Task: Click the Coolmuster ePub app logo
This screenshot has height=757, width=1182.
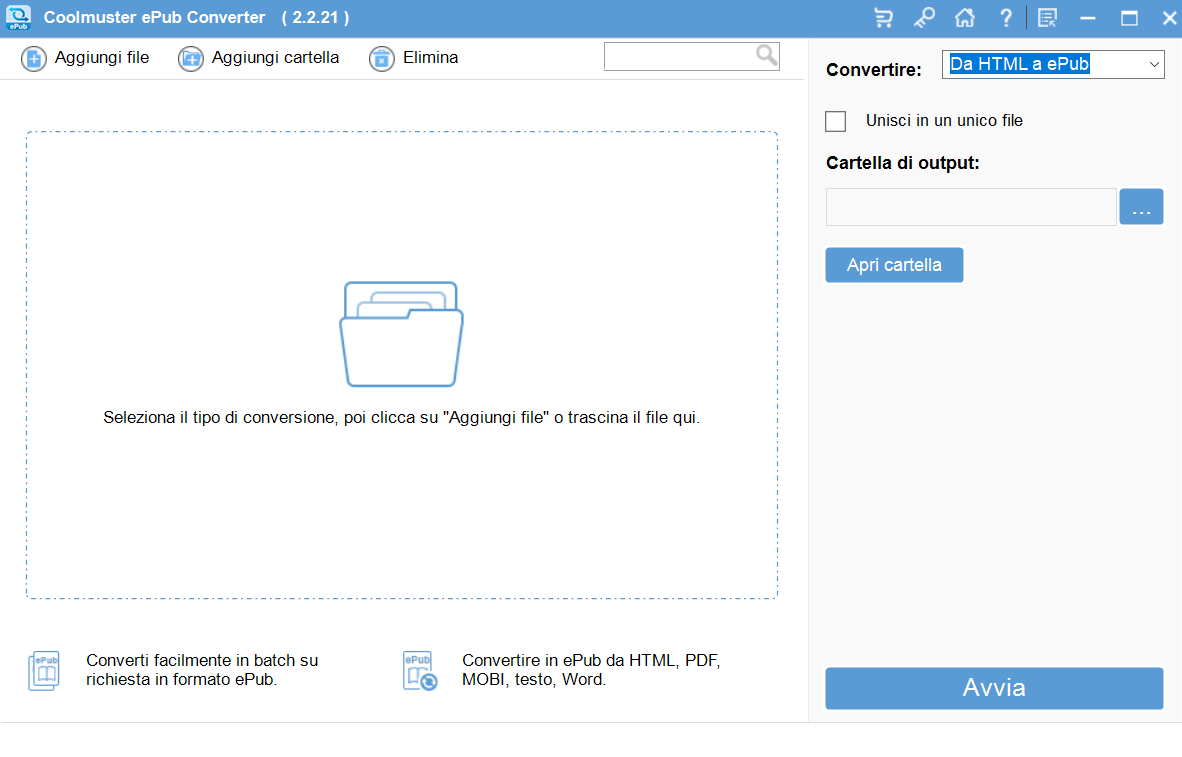Action: click(18, 17)
